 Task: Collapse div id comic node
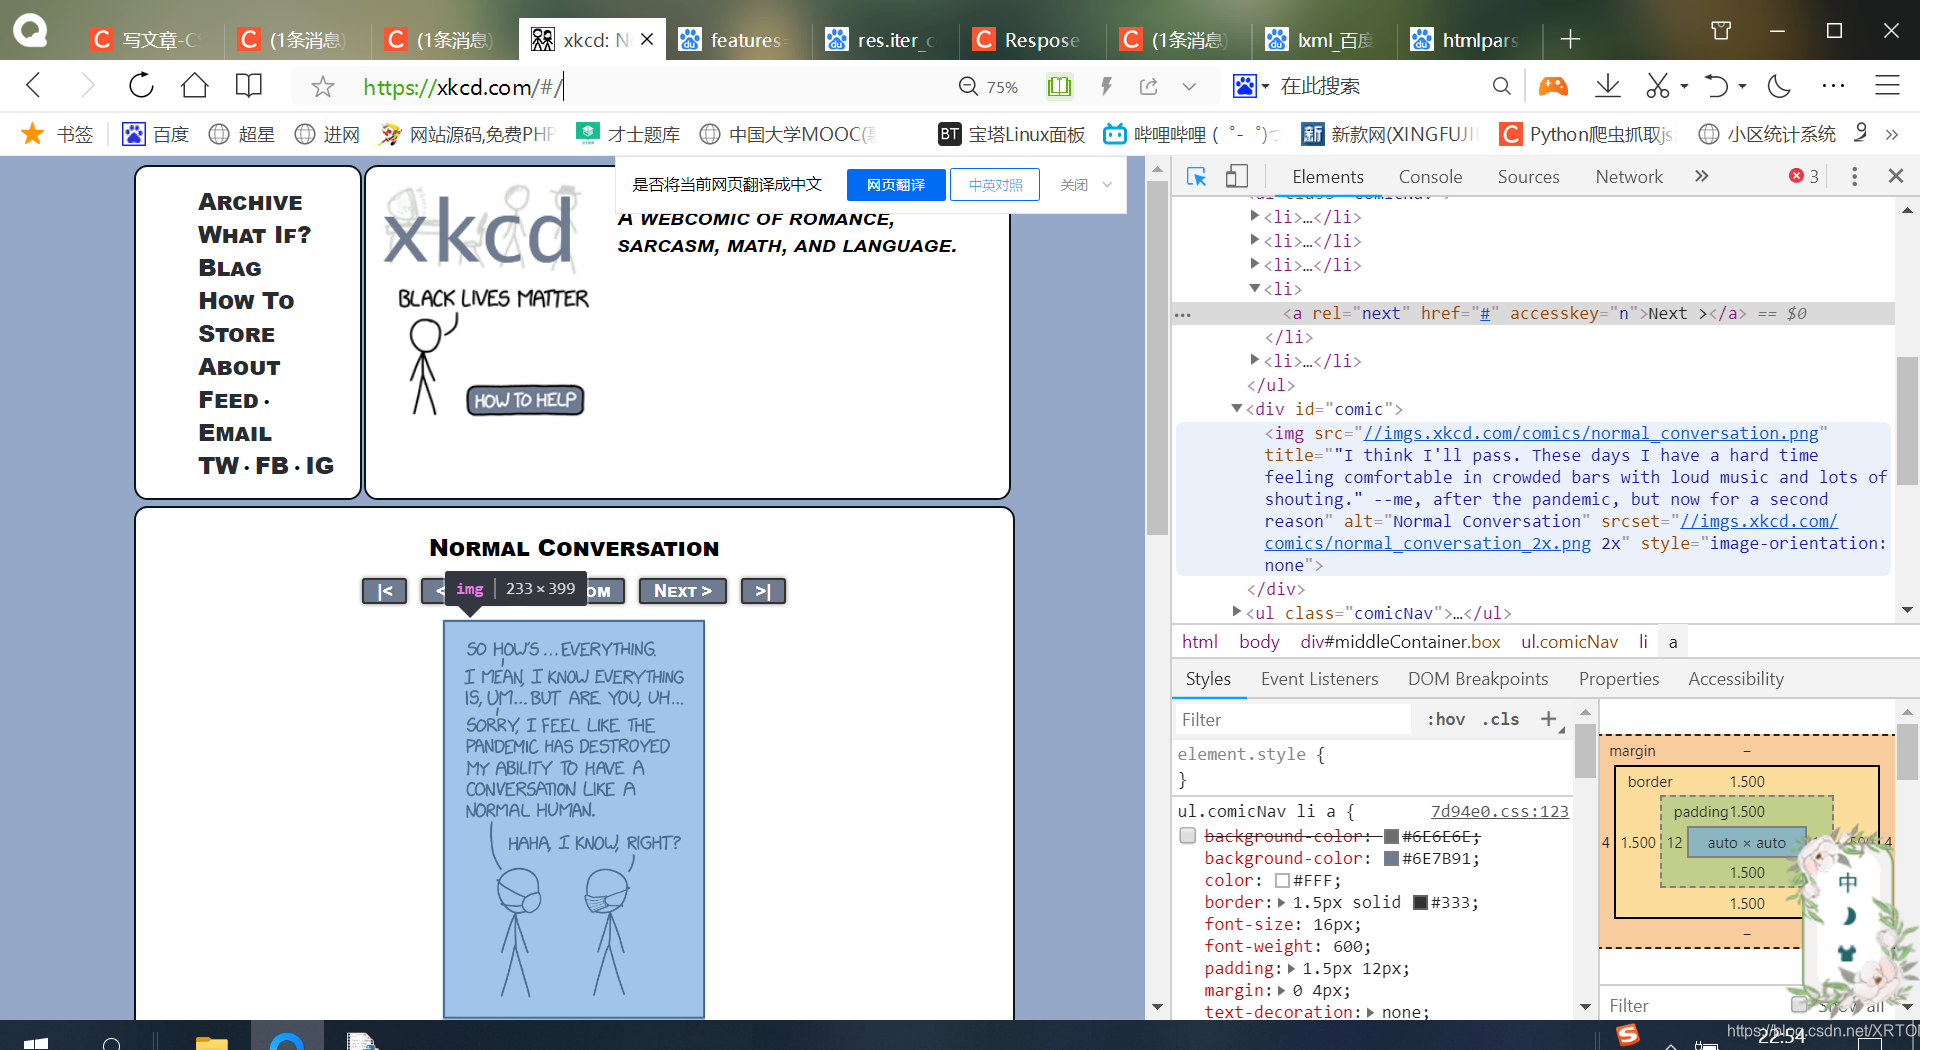pos(1237,408)
